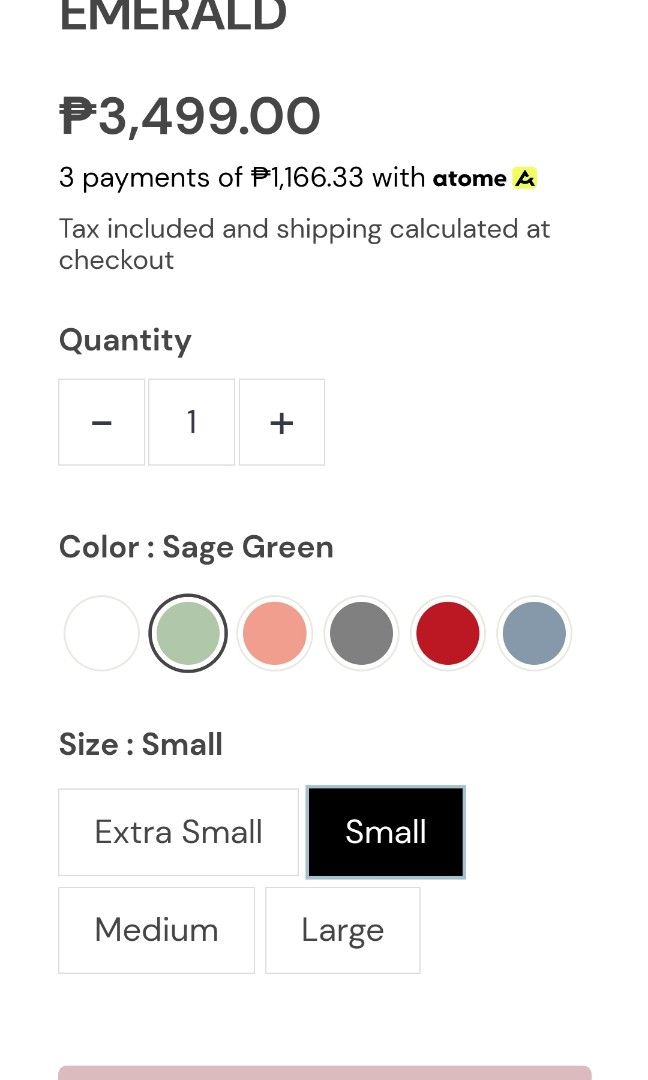Choose the Medium size option
648x1080 pixels.
click(x=156, y=929)
